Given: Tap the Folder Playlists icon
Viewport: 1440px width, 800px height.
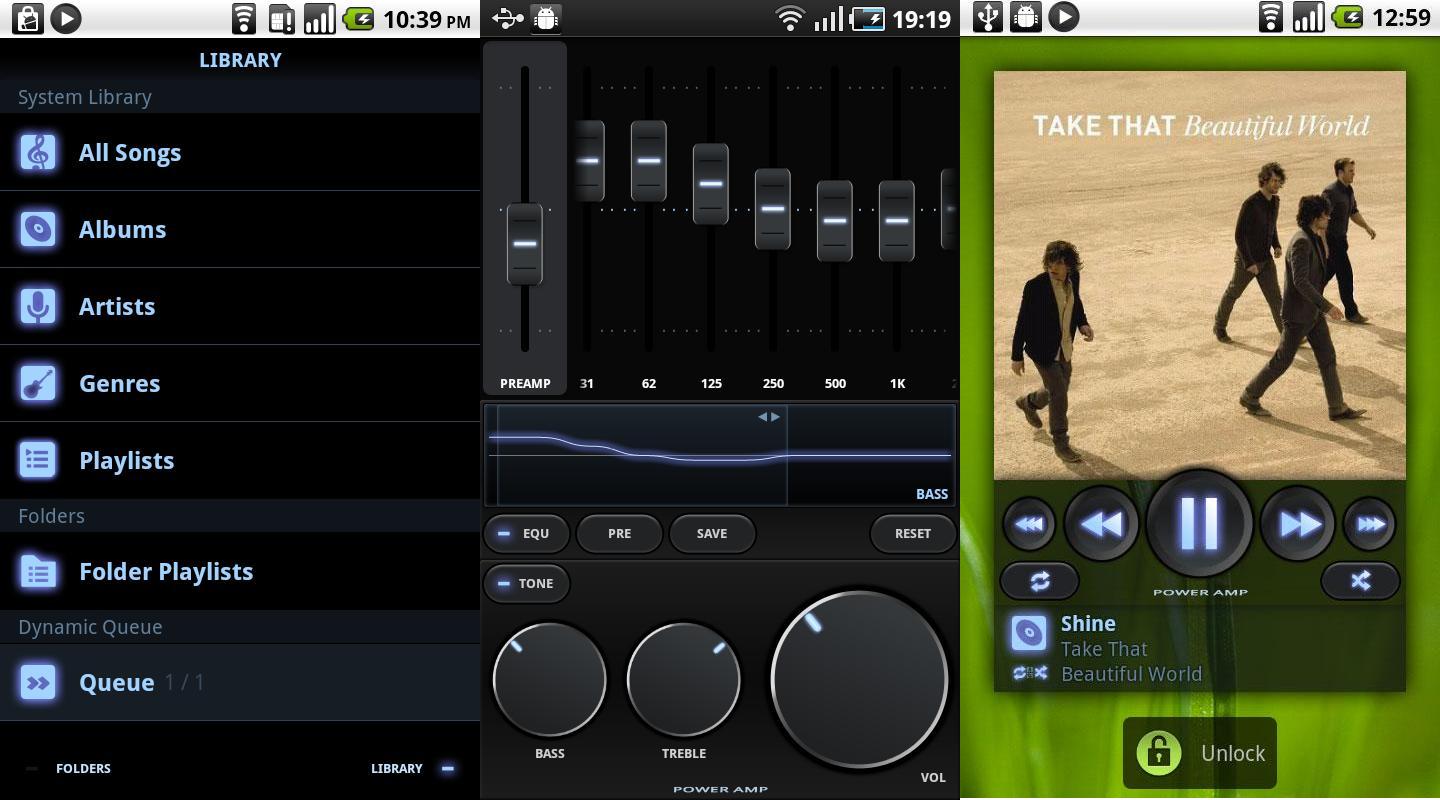Looking at the screenshot, I should 38,571.
